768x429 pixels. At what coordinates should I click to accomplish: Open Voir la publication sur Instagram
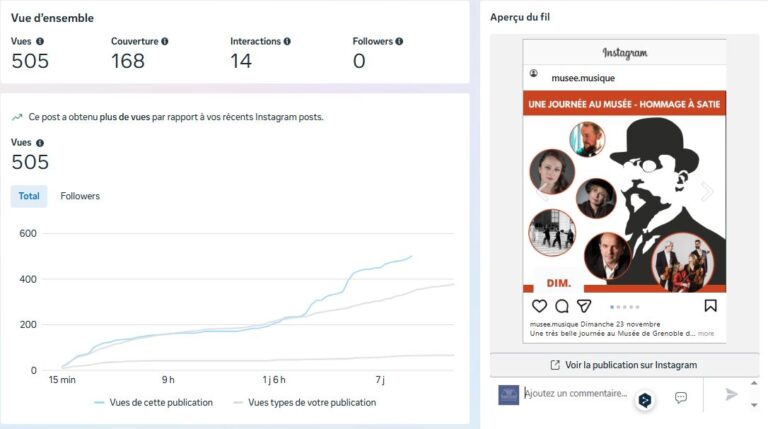tap(624, 365)
